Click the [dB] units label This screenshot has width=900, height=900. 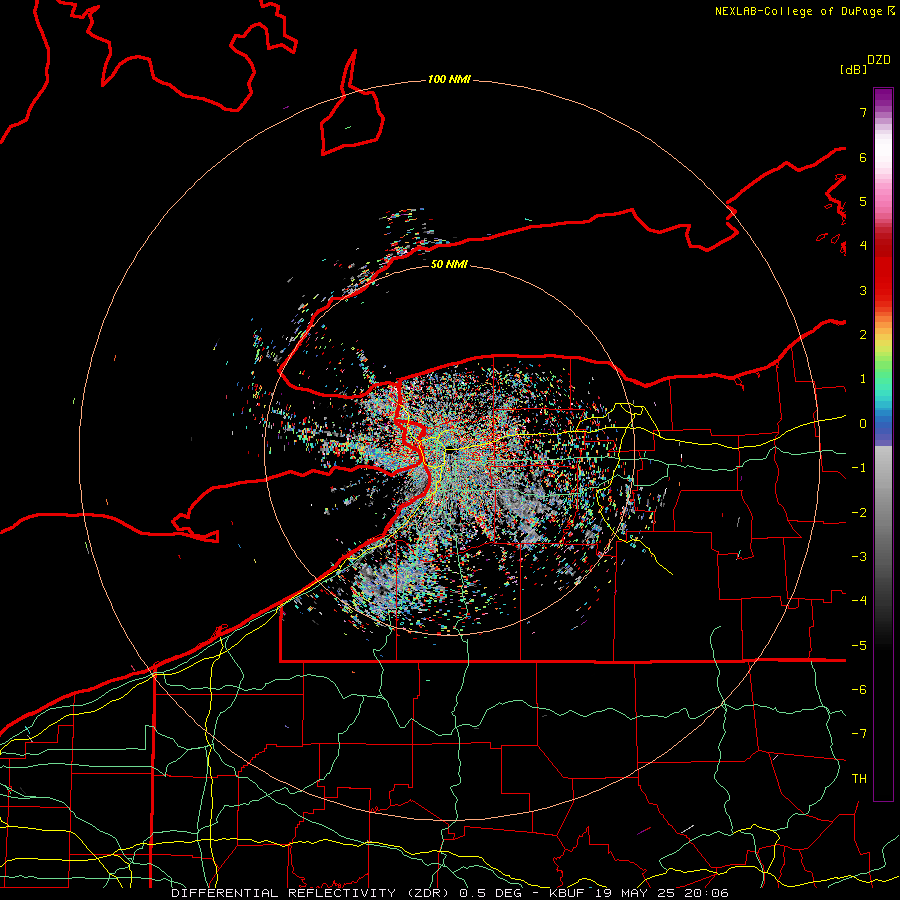(x=854, y=69)
